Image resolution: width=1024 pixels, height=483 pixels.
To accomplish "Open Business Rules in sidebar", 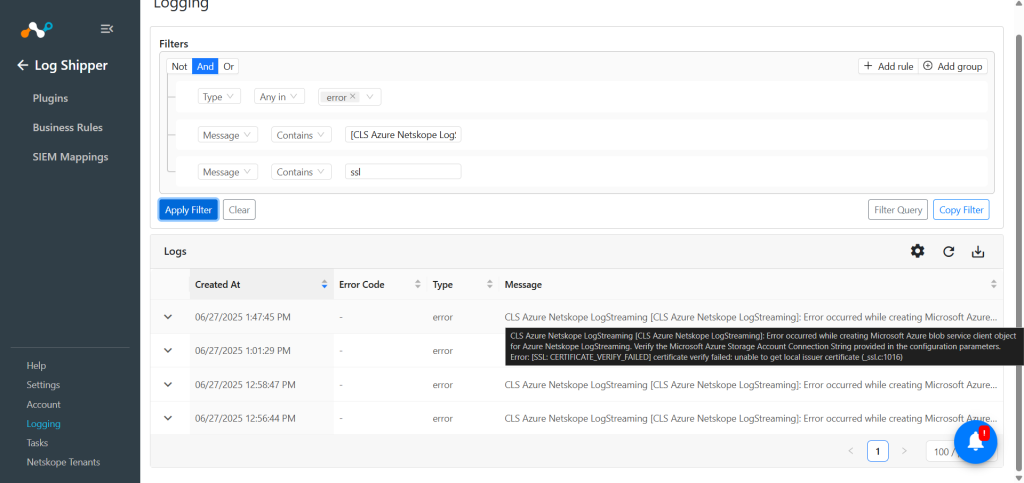I will (x=68, y=128).
